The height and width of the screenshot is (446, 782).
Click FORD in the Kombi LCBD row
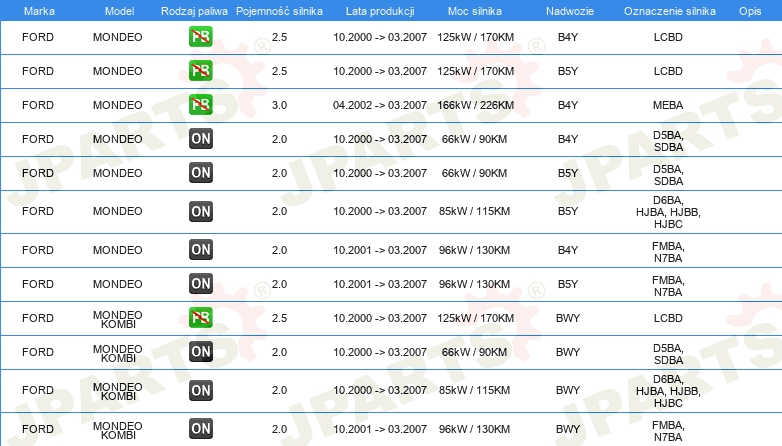point(38,318)
